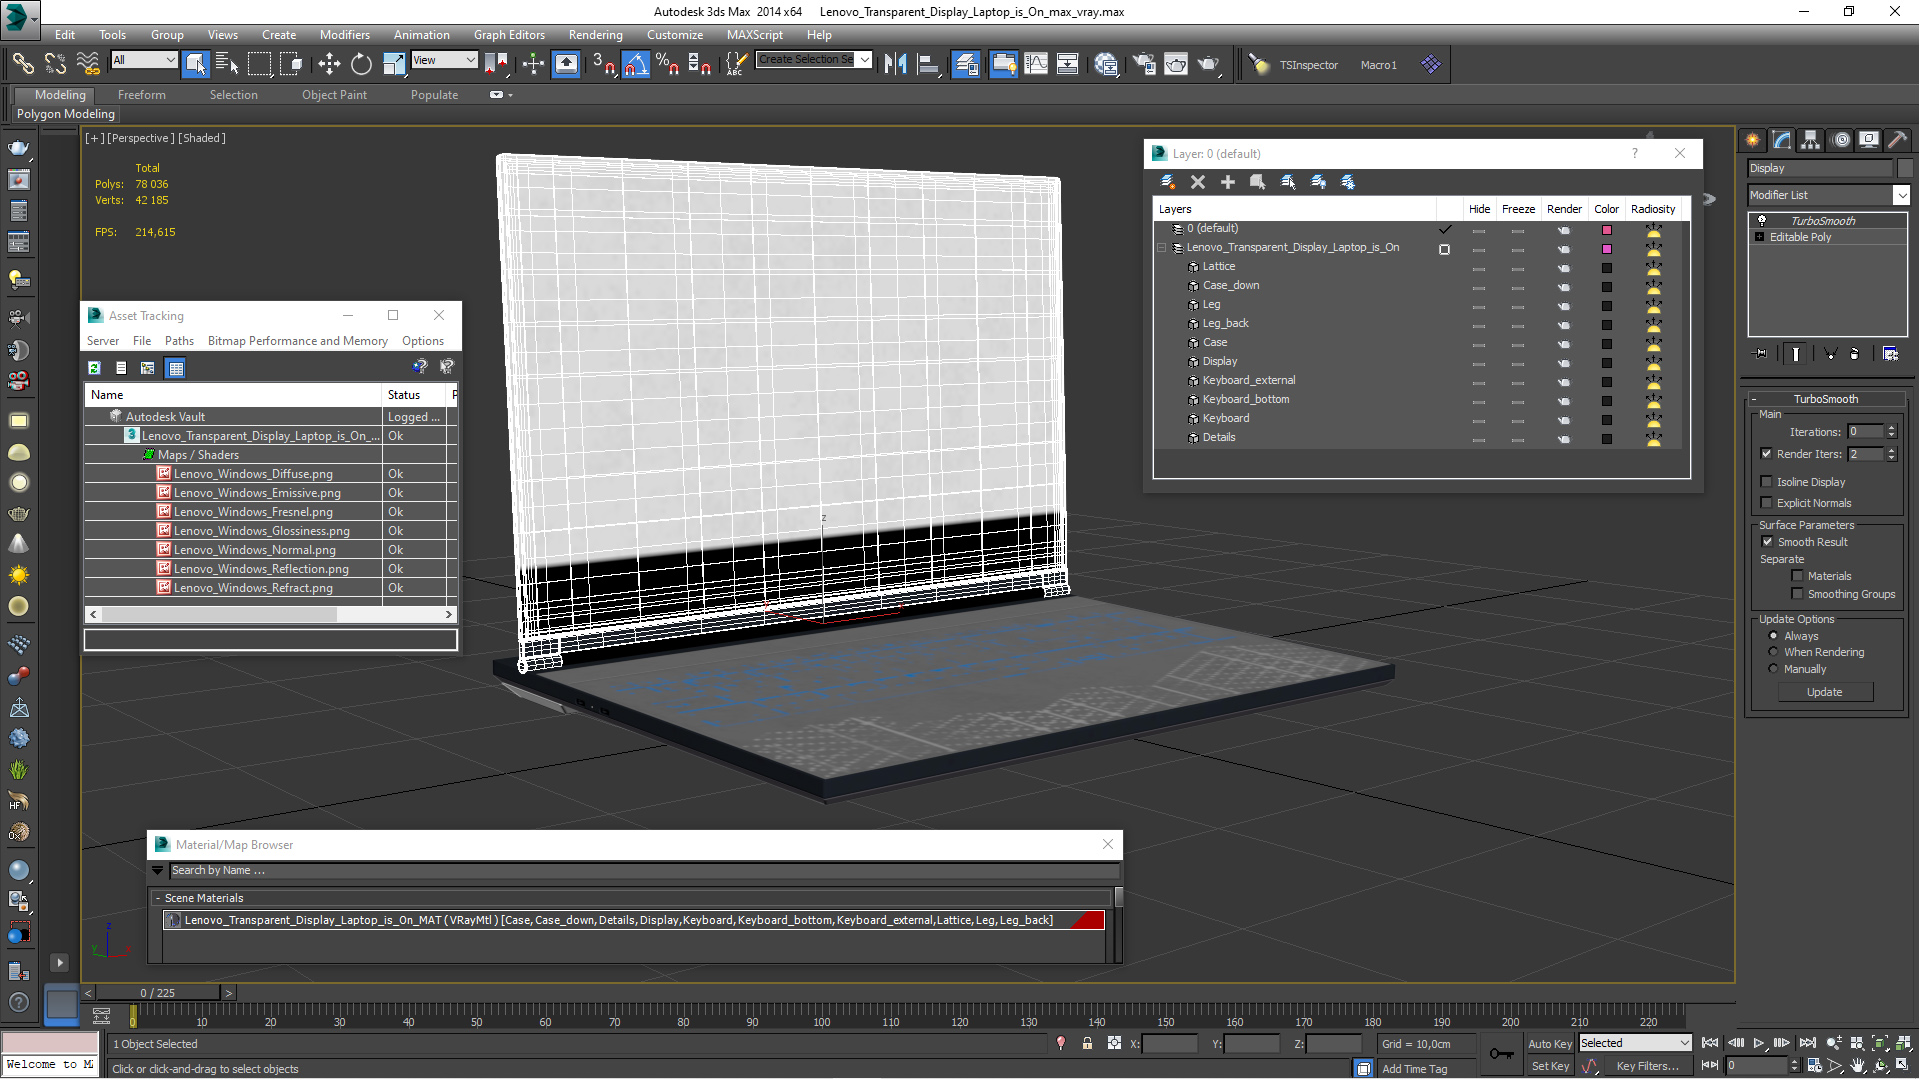Image resolution: width=1920 pixels, height=1080 pixels.
Task: Click Delete layer X icon in Layer dialog
Action: coord(1198,182)
